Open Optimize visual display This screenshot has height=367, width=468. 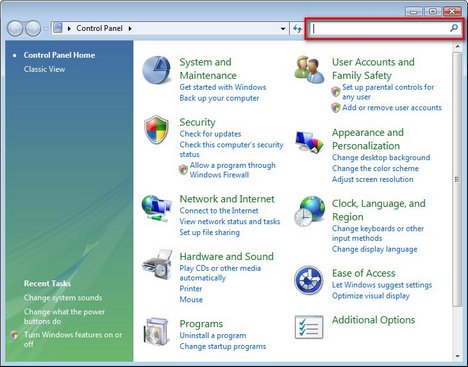tap(370, 296)
